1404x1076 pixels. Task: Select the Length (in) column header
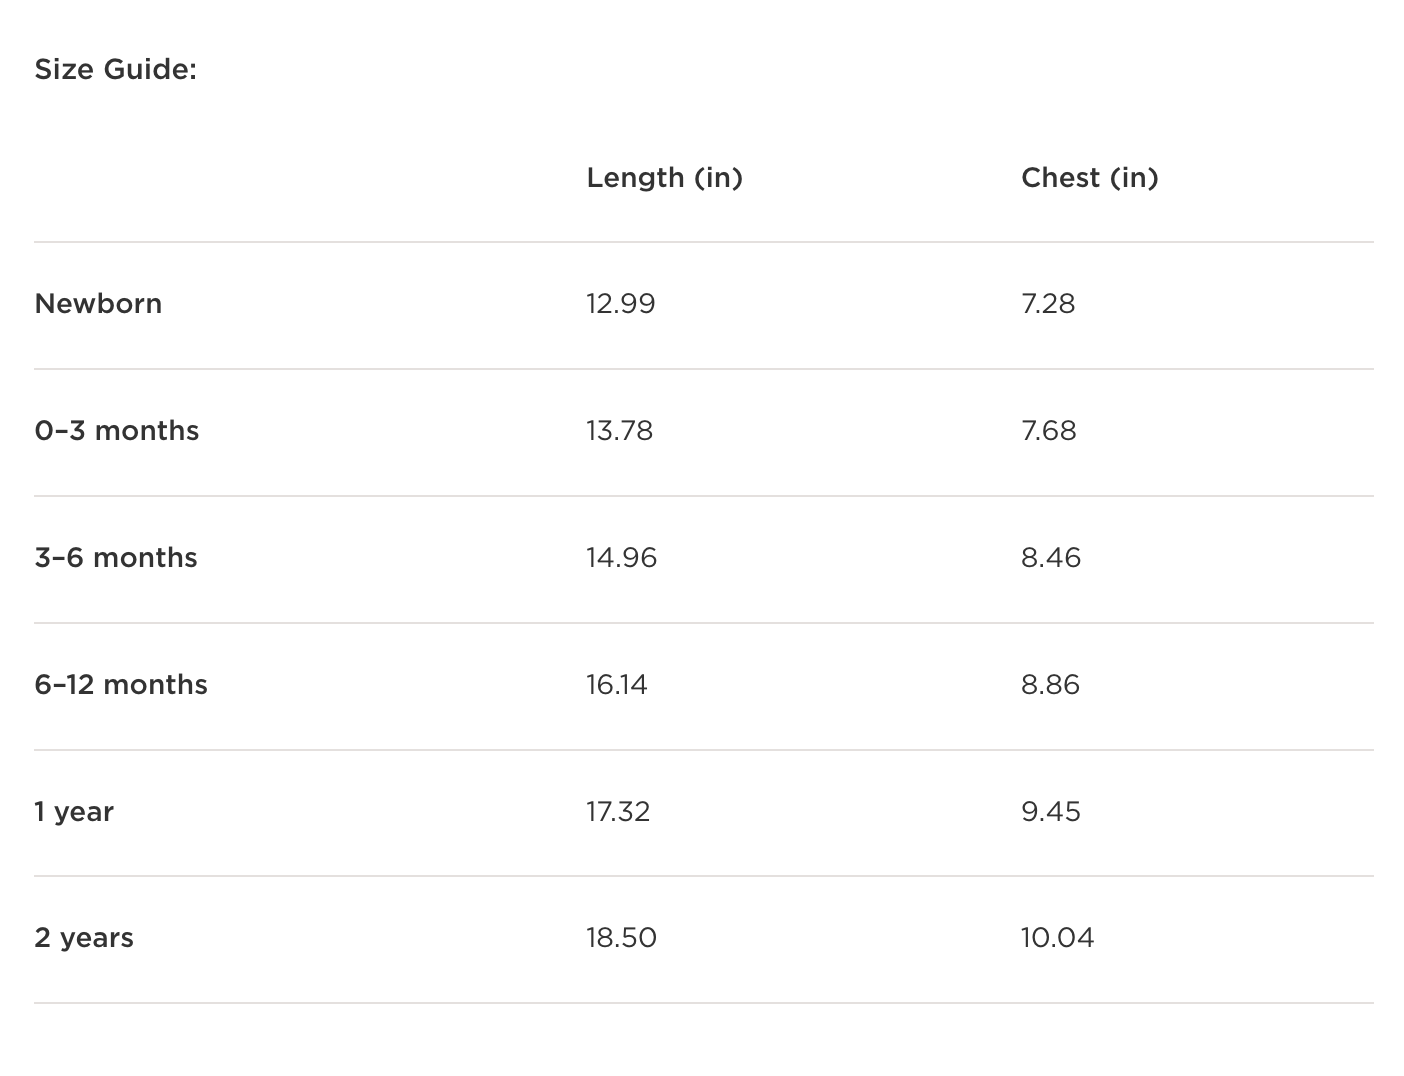(x=664, y=178)
